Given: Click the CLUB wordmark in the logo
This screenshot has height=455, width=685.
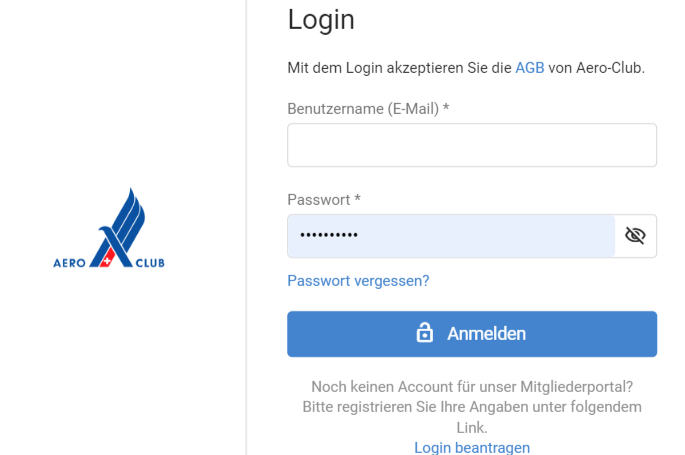Looking at the screenshot, I should pyautogui.click(x=150, y=263).
